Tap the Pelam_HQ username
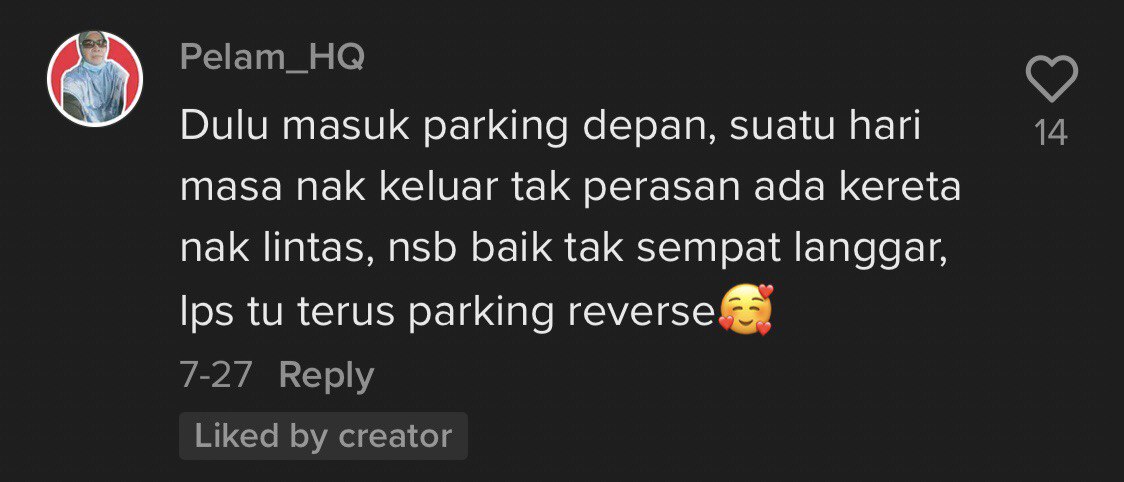Screen dimensions: 1124x482 click(272, 57)
